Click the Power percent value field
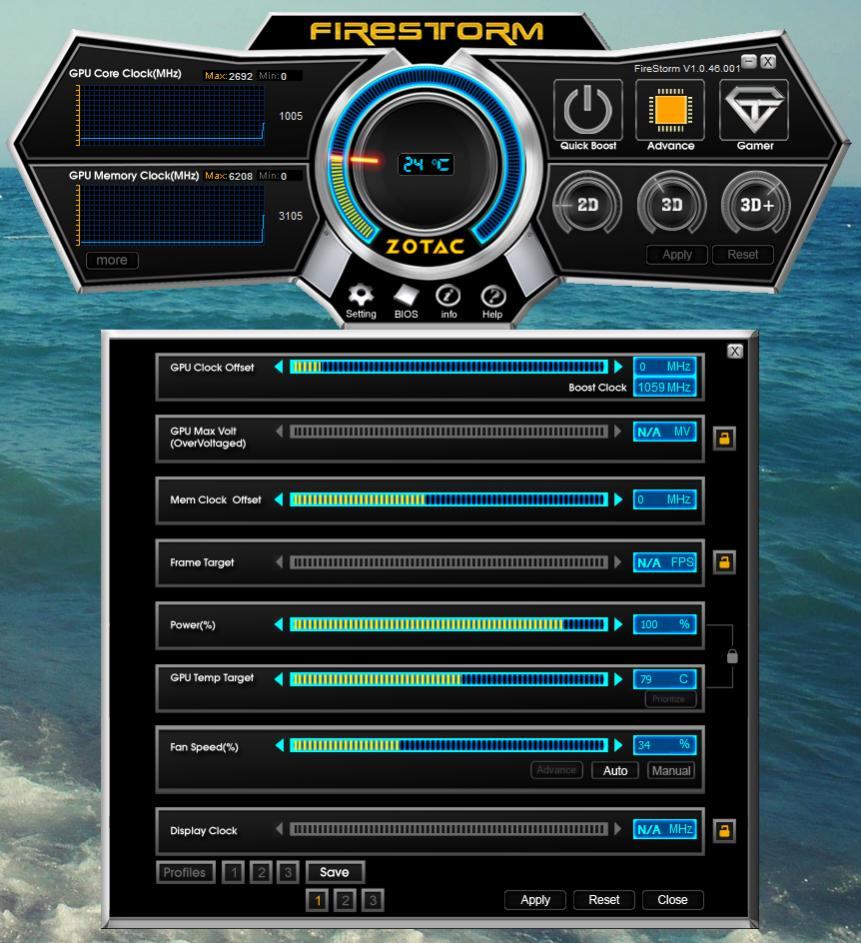Viewport: 861px width, 943px height. tap(664, 624)
